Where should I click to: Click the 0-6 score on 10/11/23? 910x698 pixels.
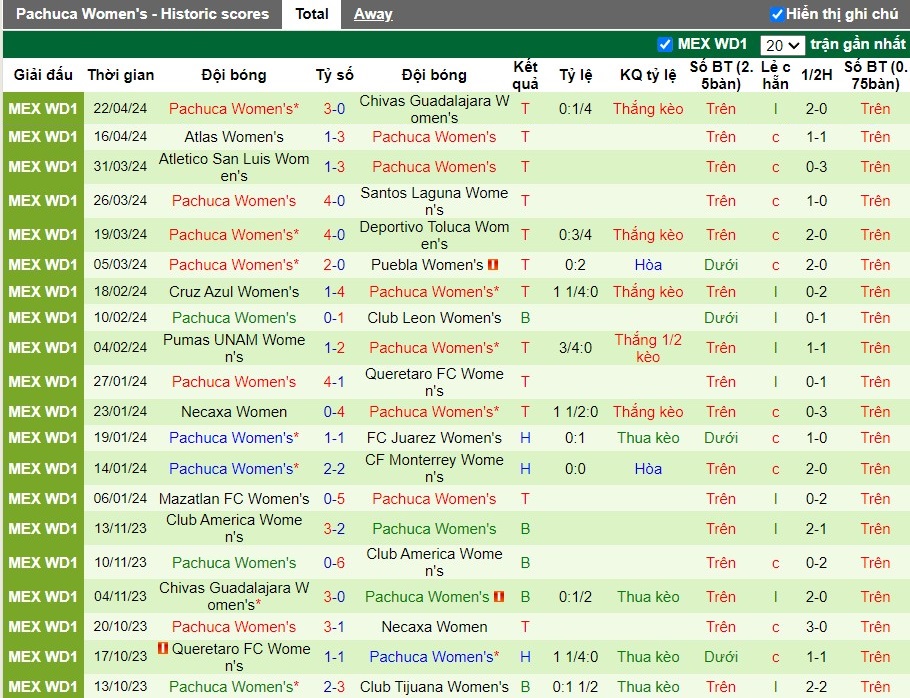[334, 563]
